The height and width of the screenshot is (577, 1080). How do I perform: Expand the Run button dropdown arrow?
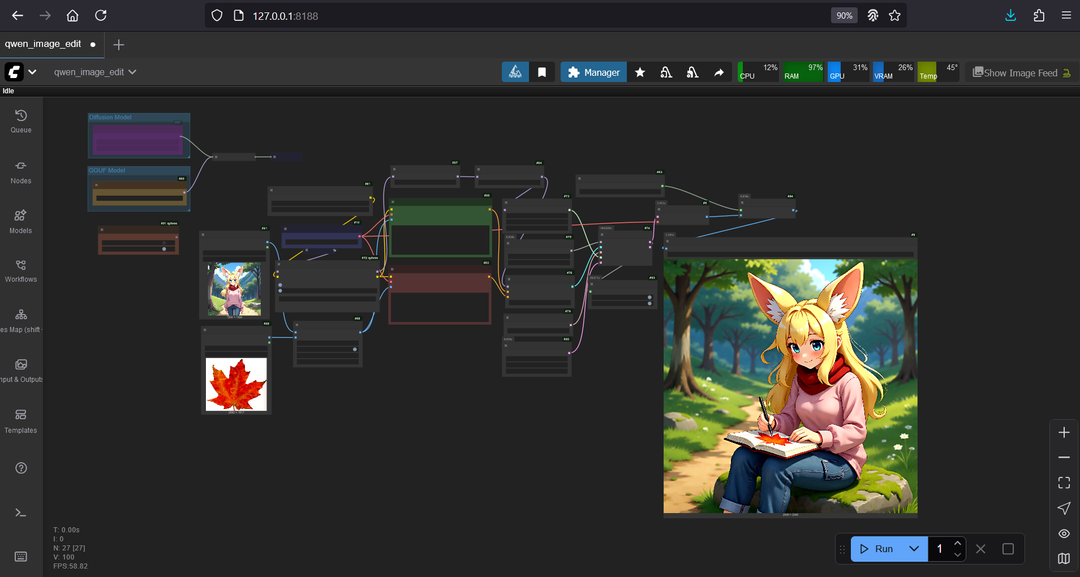[914, 549]
